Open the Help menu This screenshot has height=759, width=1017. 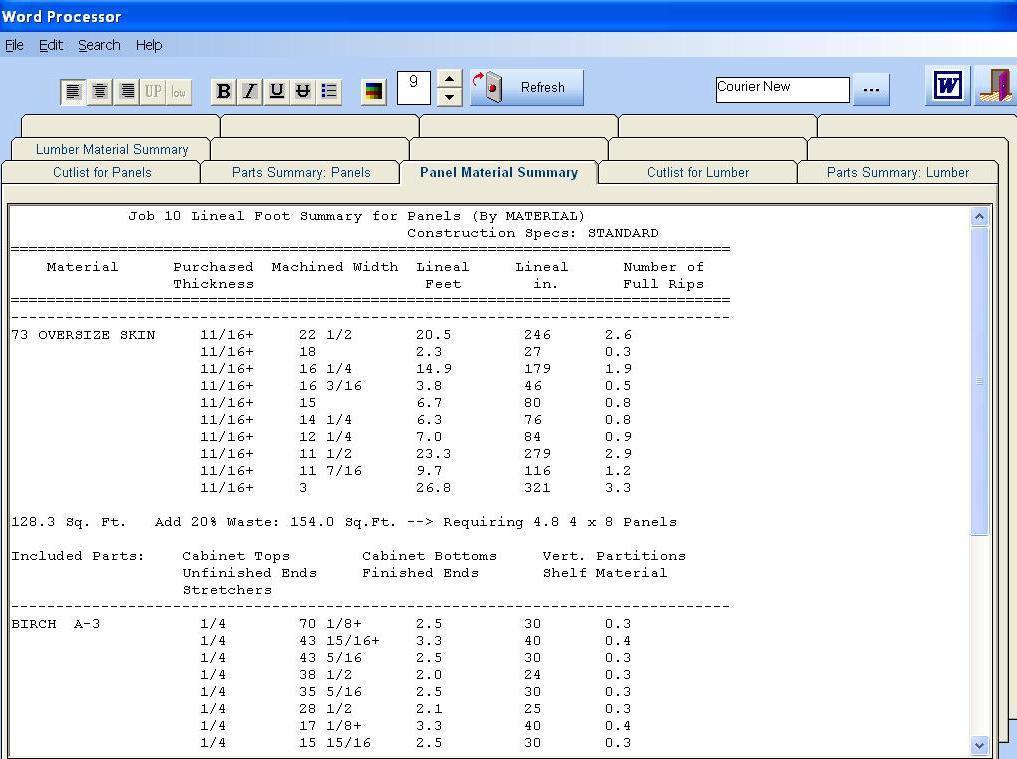(x=149, y=45)
